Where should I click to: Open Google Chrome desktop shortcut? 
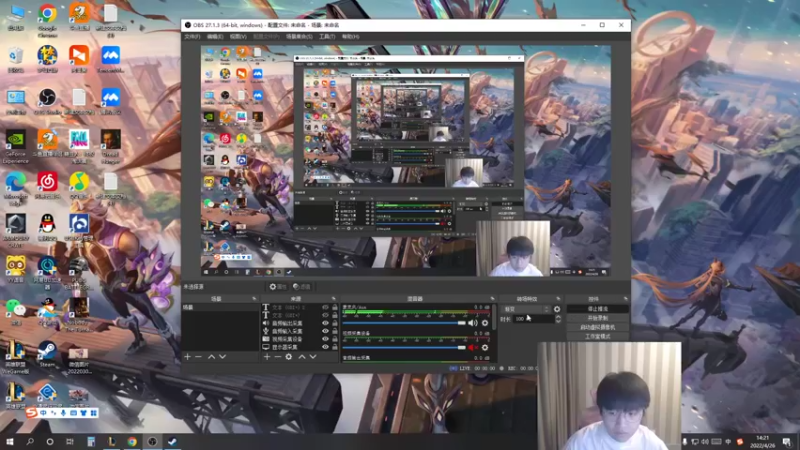pos(47,21)
